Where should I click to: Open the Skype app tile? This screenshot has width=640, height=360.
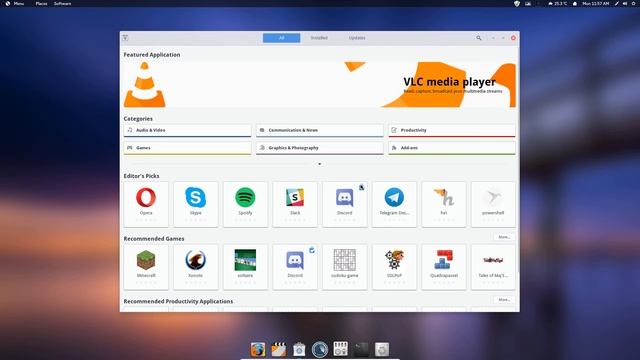click(196, 204)
